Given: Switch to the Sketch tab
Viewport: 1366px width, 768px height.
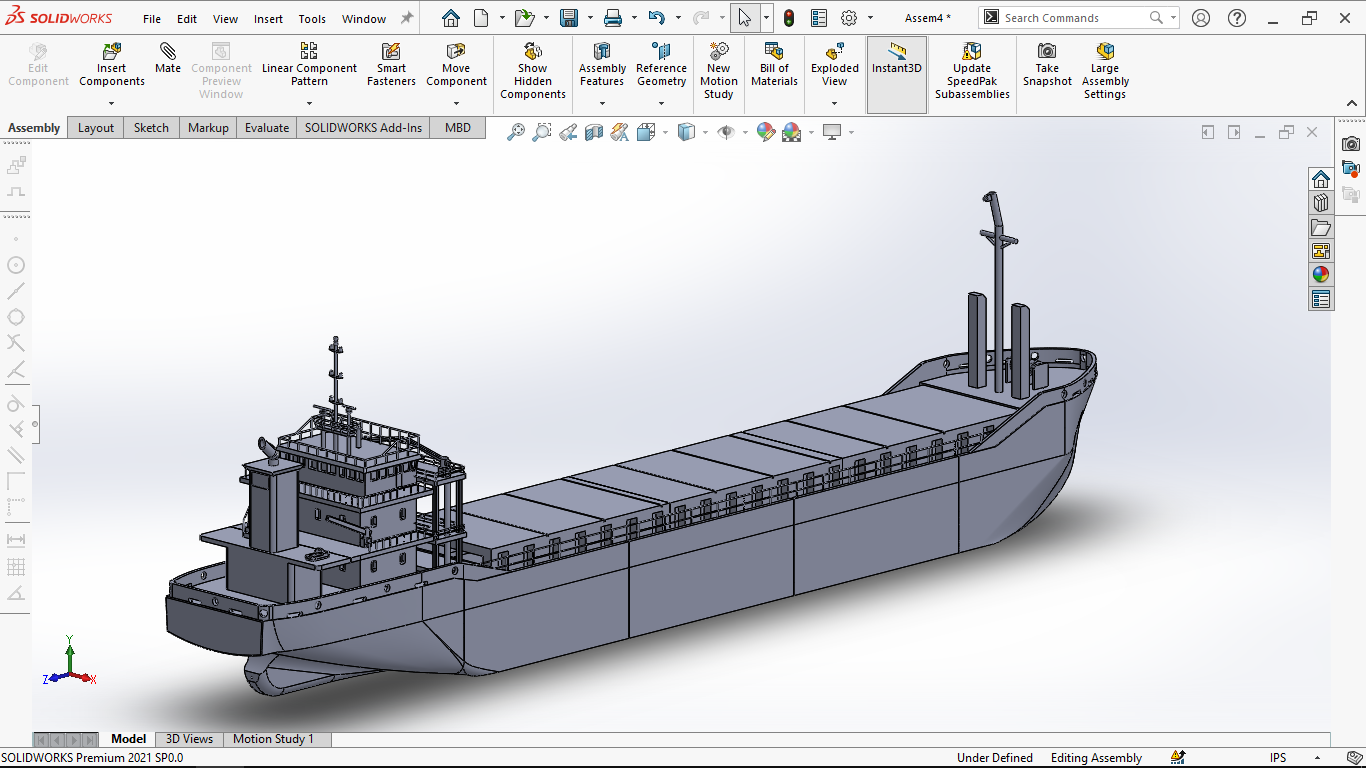Looking at the screenshot, I should coord(152,128).
